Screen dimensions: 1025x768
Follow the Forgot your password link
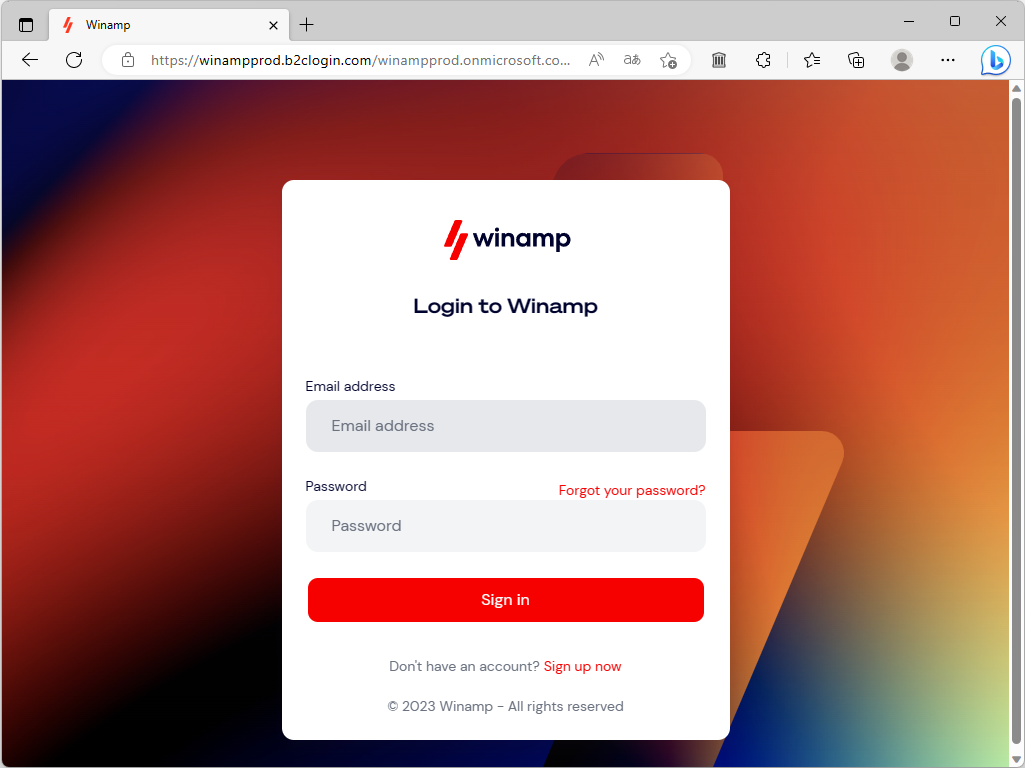(631, 490)
